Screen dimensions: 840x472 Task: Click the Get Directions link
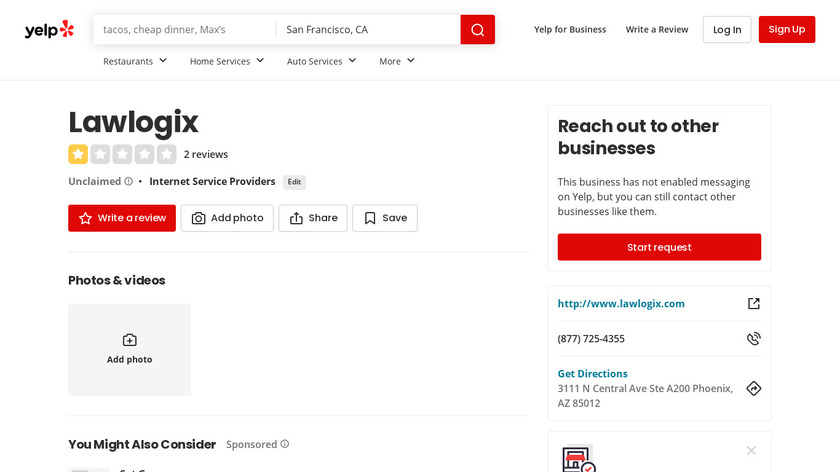pos(592,373)
